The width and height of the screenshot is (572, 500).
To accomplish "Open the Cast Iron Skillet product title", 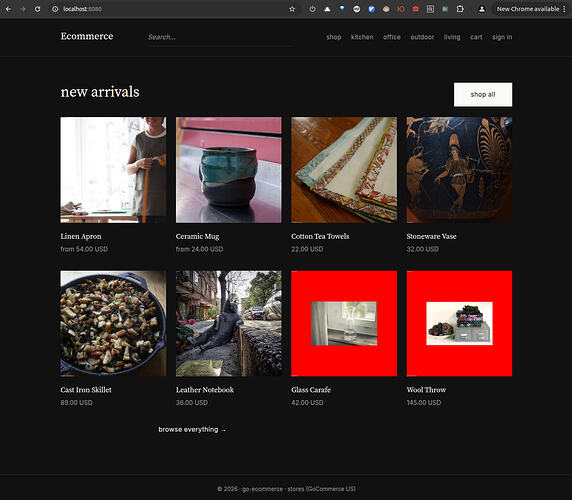I will coord(86,390).
